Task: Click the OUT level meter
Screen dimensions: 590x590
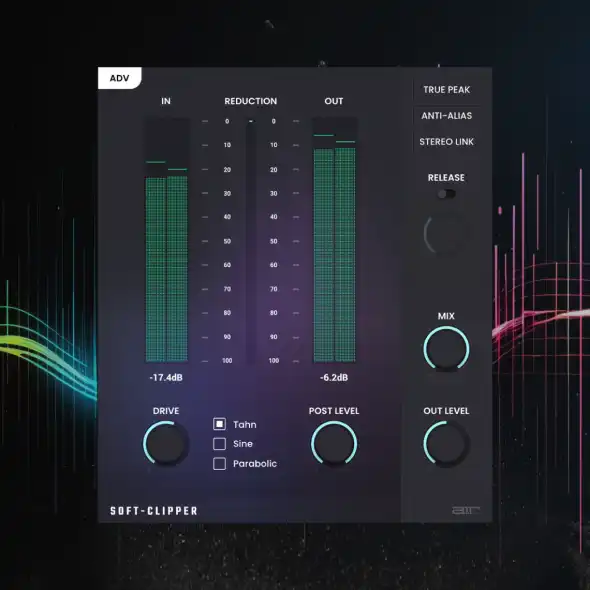Action: pos(335,240)
